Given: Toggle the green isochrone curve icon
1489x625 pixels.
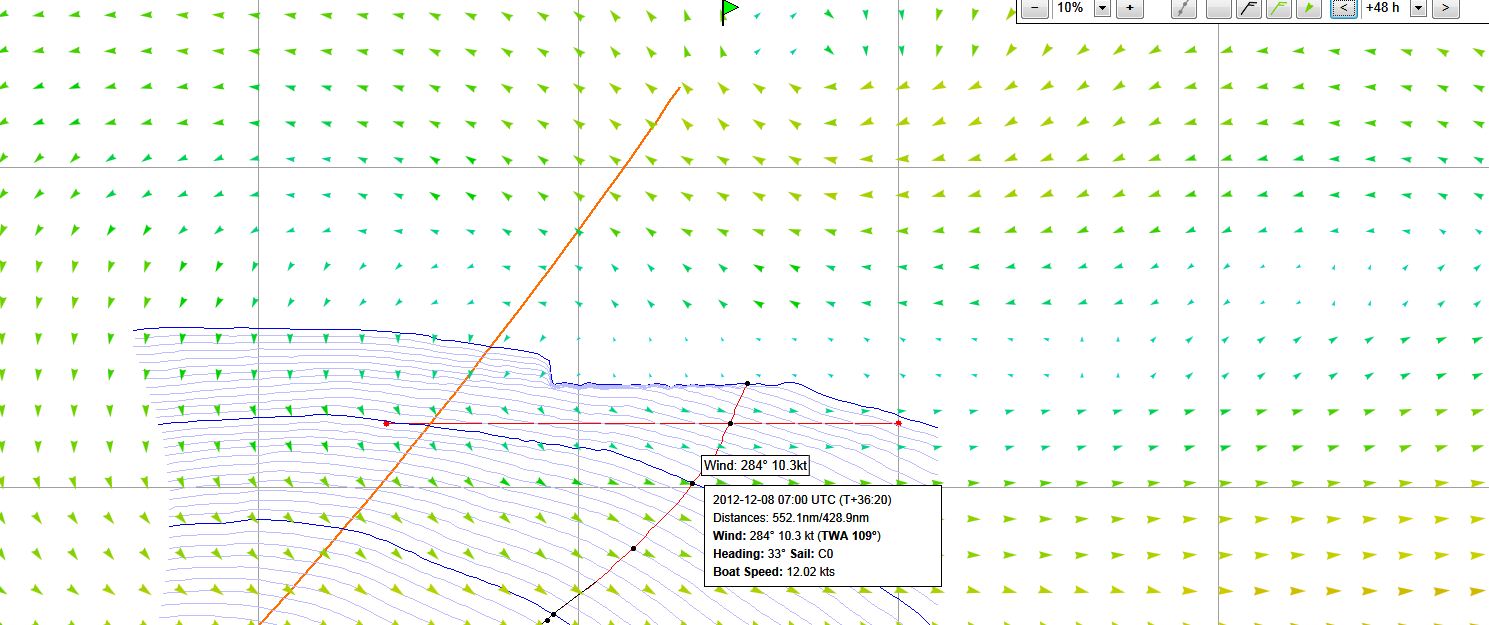Looking at the screenshot, I should click(1278, 8).
